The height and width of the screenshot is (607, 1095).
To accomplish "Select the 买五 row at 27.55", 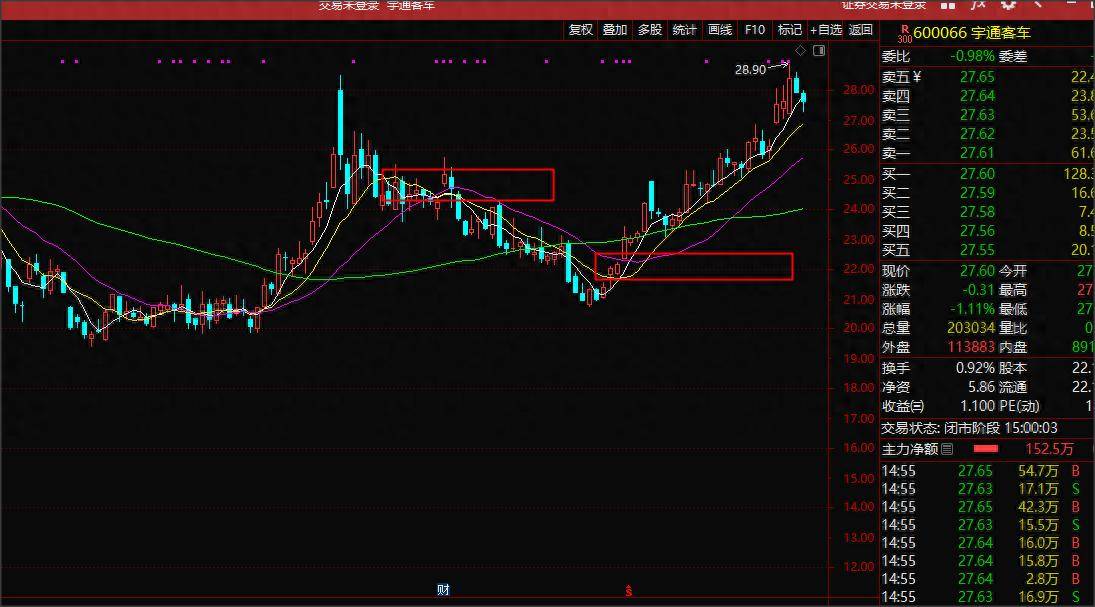I will coord(987,249).
